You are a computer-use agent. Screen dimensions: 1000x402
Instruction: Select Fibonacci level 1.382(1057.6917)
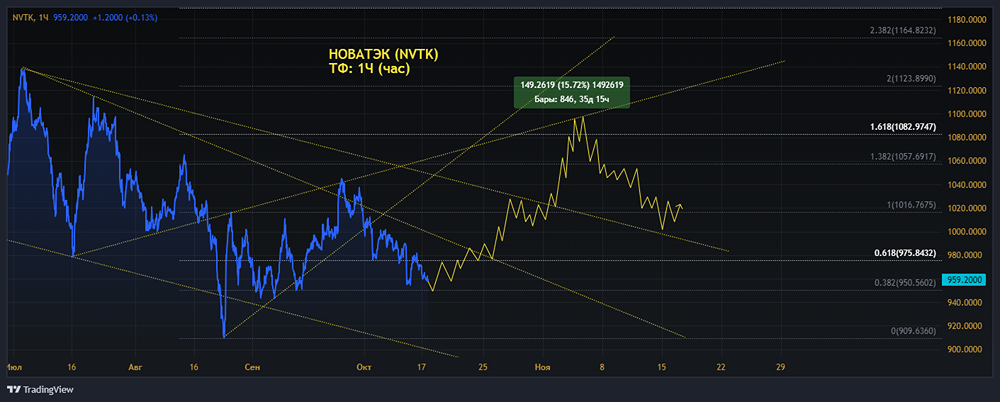(x=902, y=156)
